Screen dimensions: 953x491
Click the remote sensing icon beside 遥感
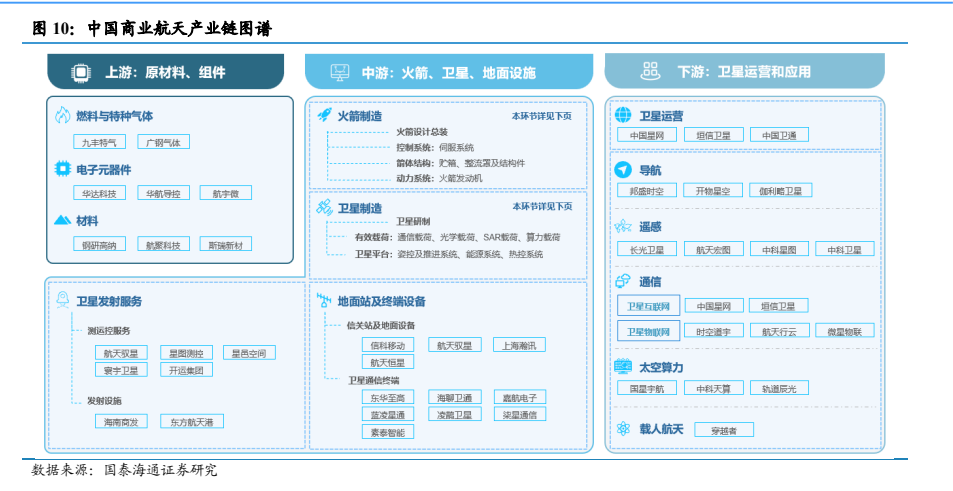(623, 227)
